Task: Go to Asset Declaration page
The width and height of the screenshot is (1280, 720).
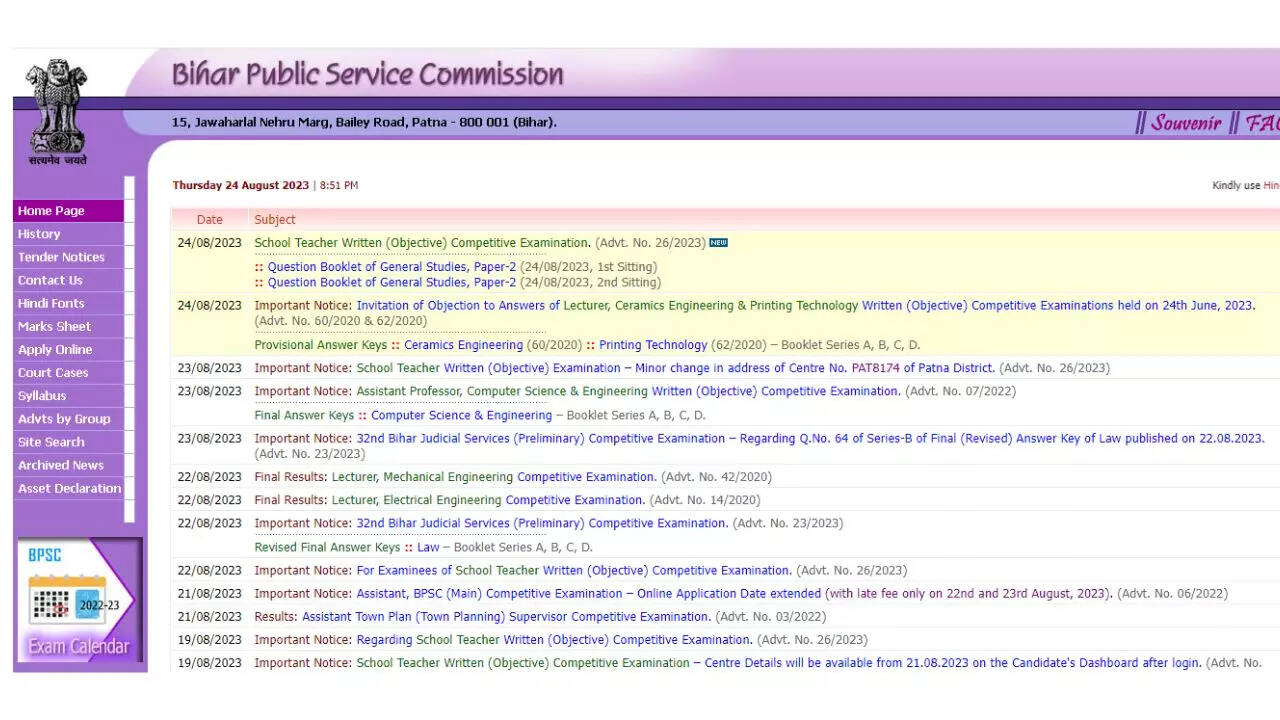Action: pos(69,488)
